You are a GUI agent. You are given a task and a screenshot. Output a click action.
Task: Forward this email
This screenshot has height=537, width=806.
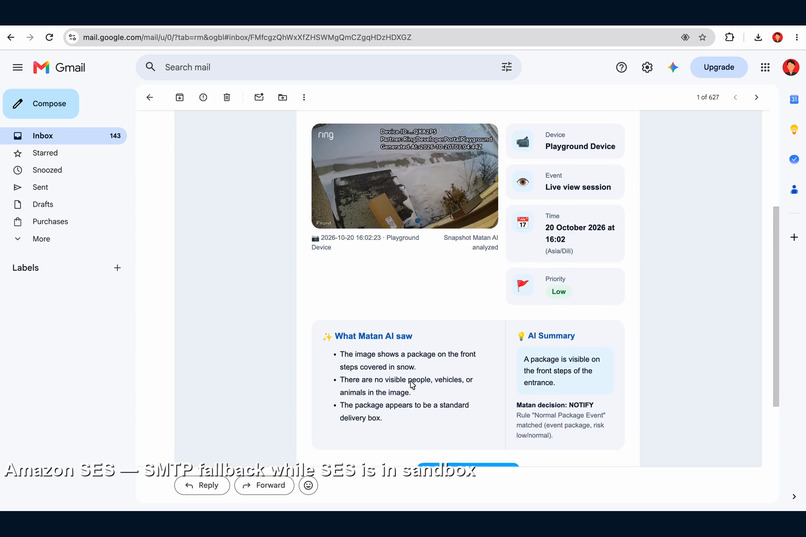pyautogui.click(x=264, y=485)
